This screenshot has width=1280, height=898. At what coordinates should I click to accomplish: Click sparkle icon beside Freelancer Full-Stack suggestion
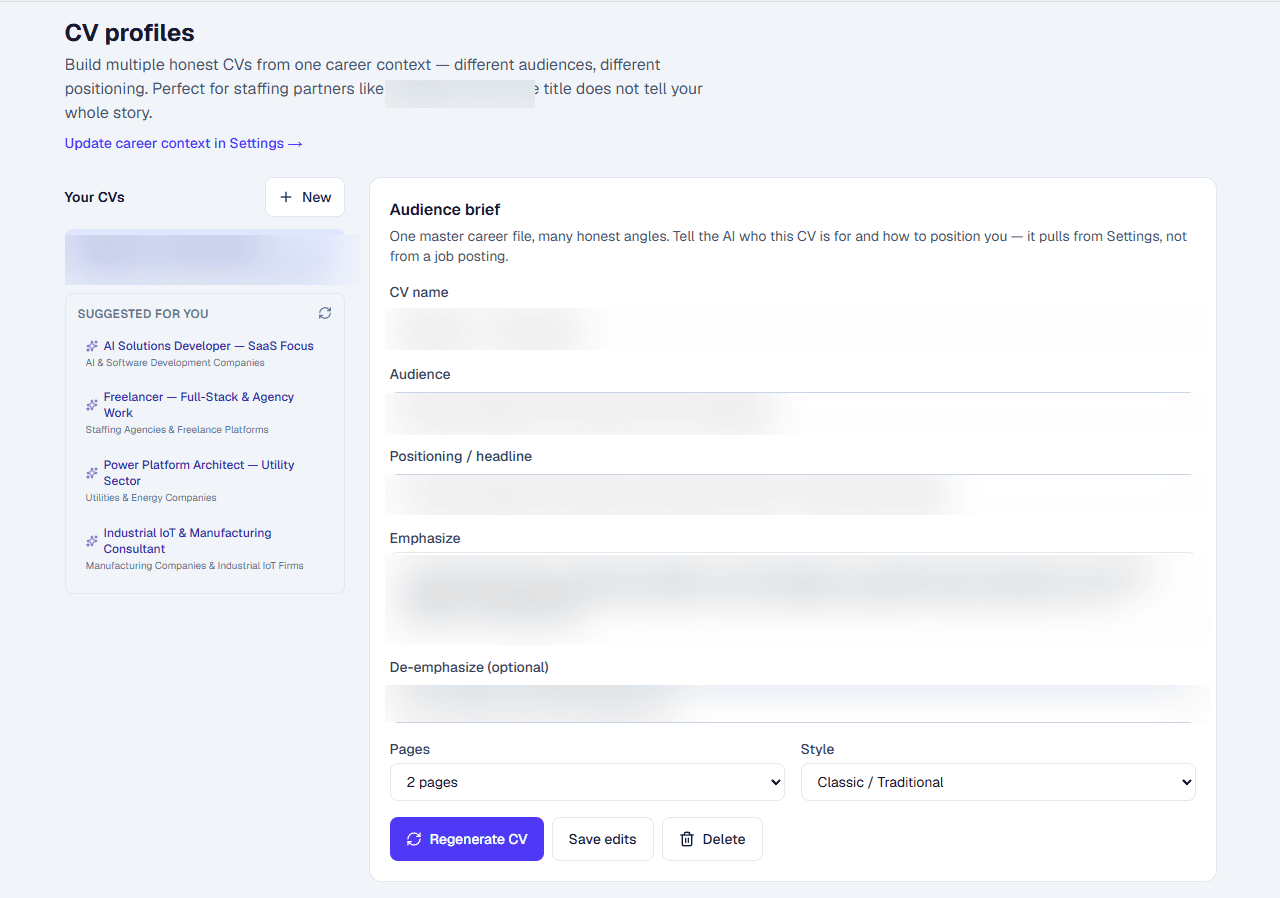tap(92, 405)
